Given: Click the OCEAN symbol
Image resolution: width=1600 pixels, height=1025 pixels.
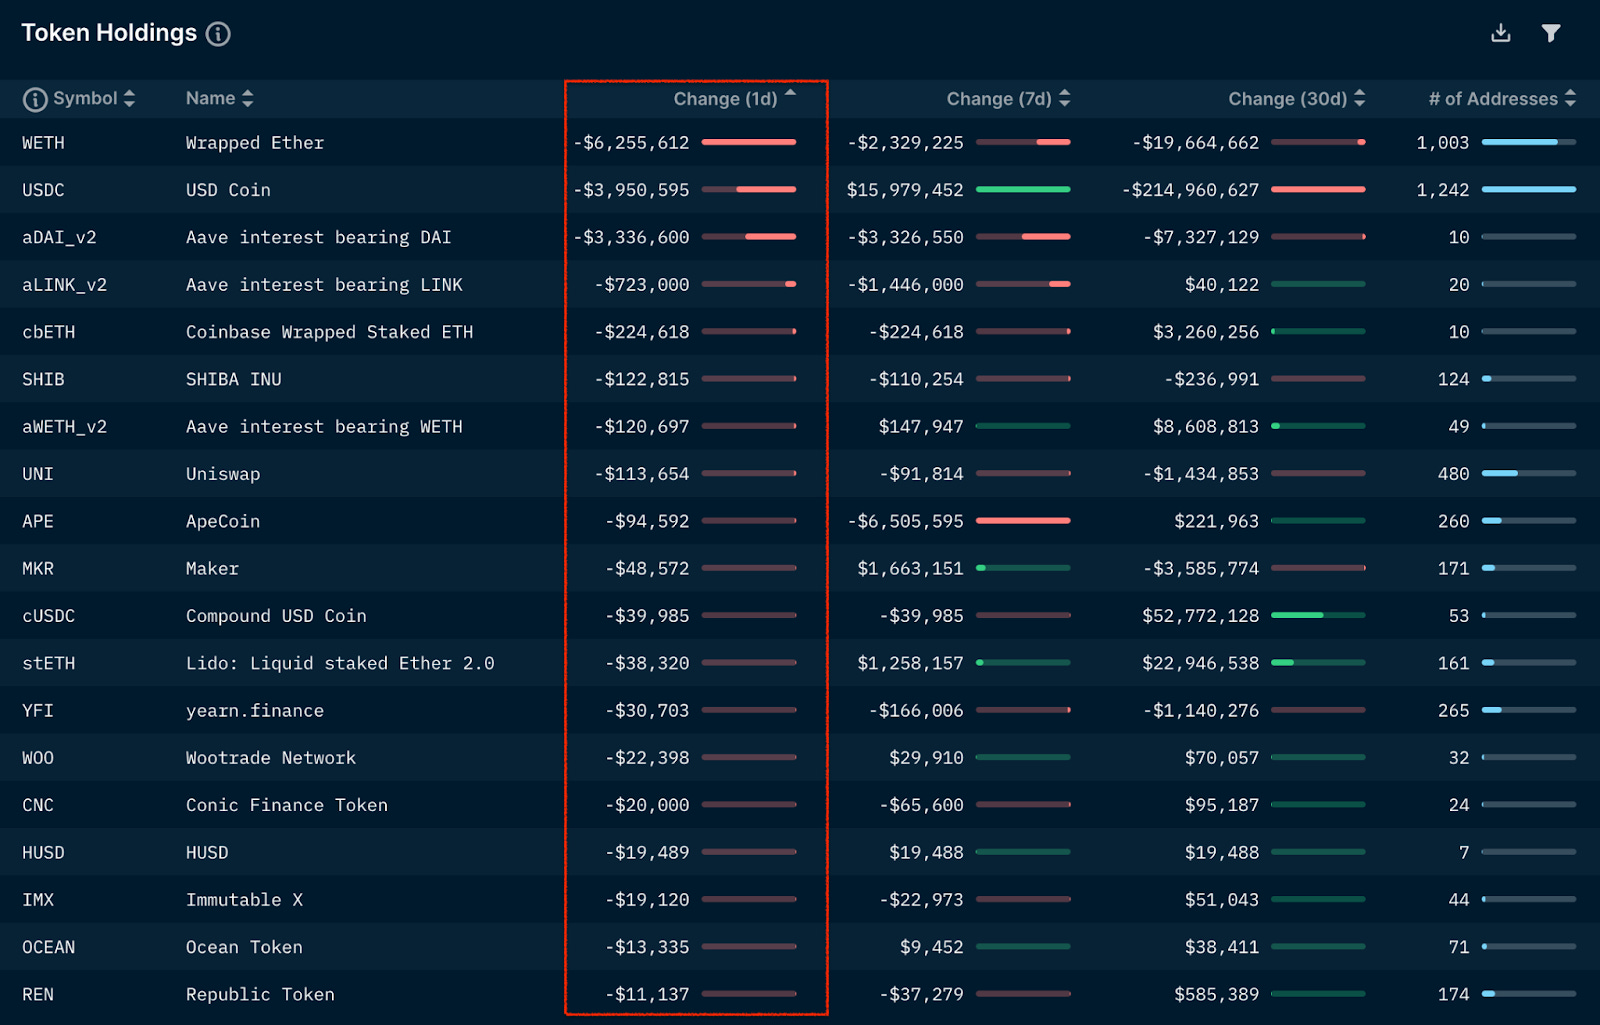Looking at the screenshot, I should tap(48, 947).
